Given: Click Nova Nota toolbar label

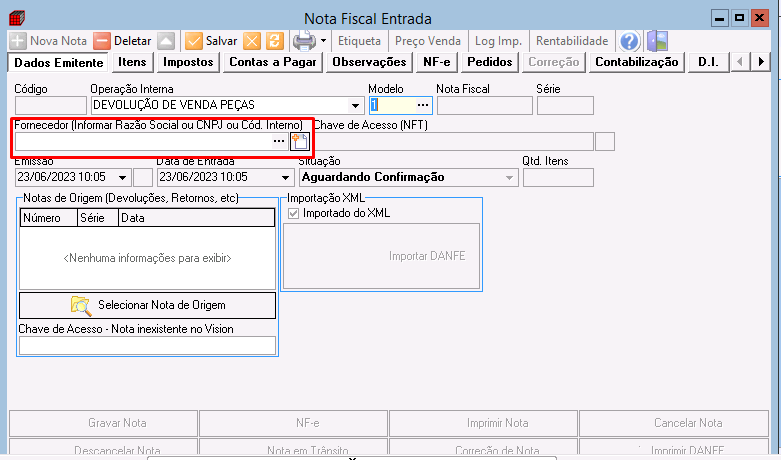Looking at the screenshot, I should click(58, 41).
